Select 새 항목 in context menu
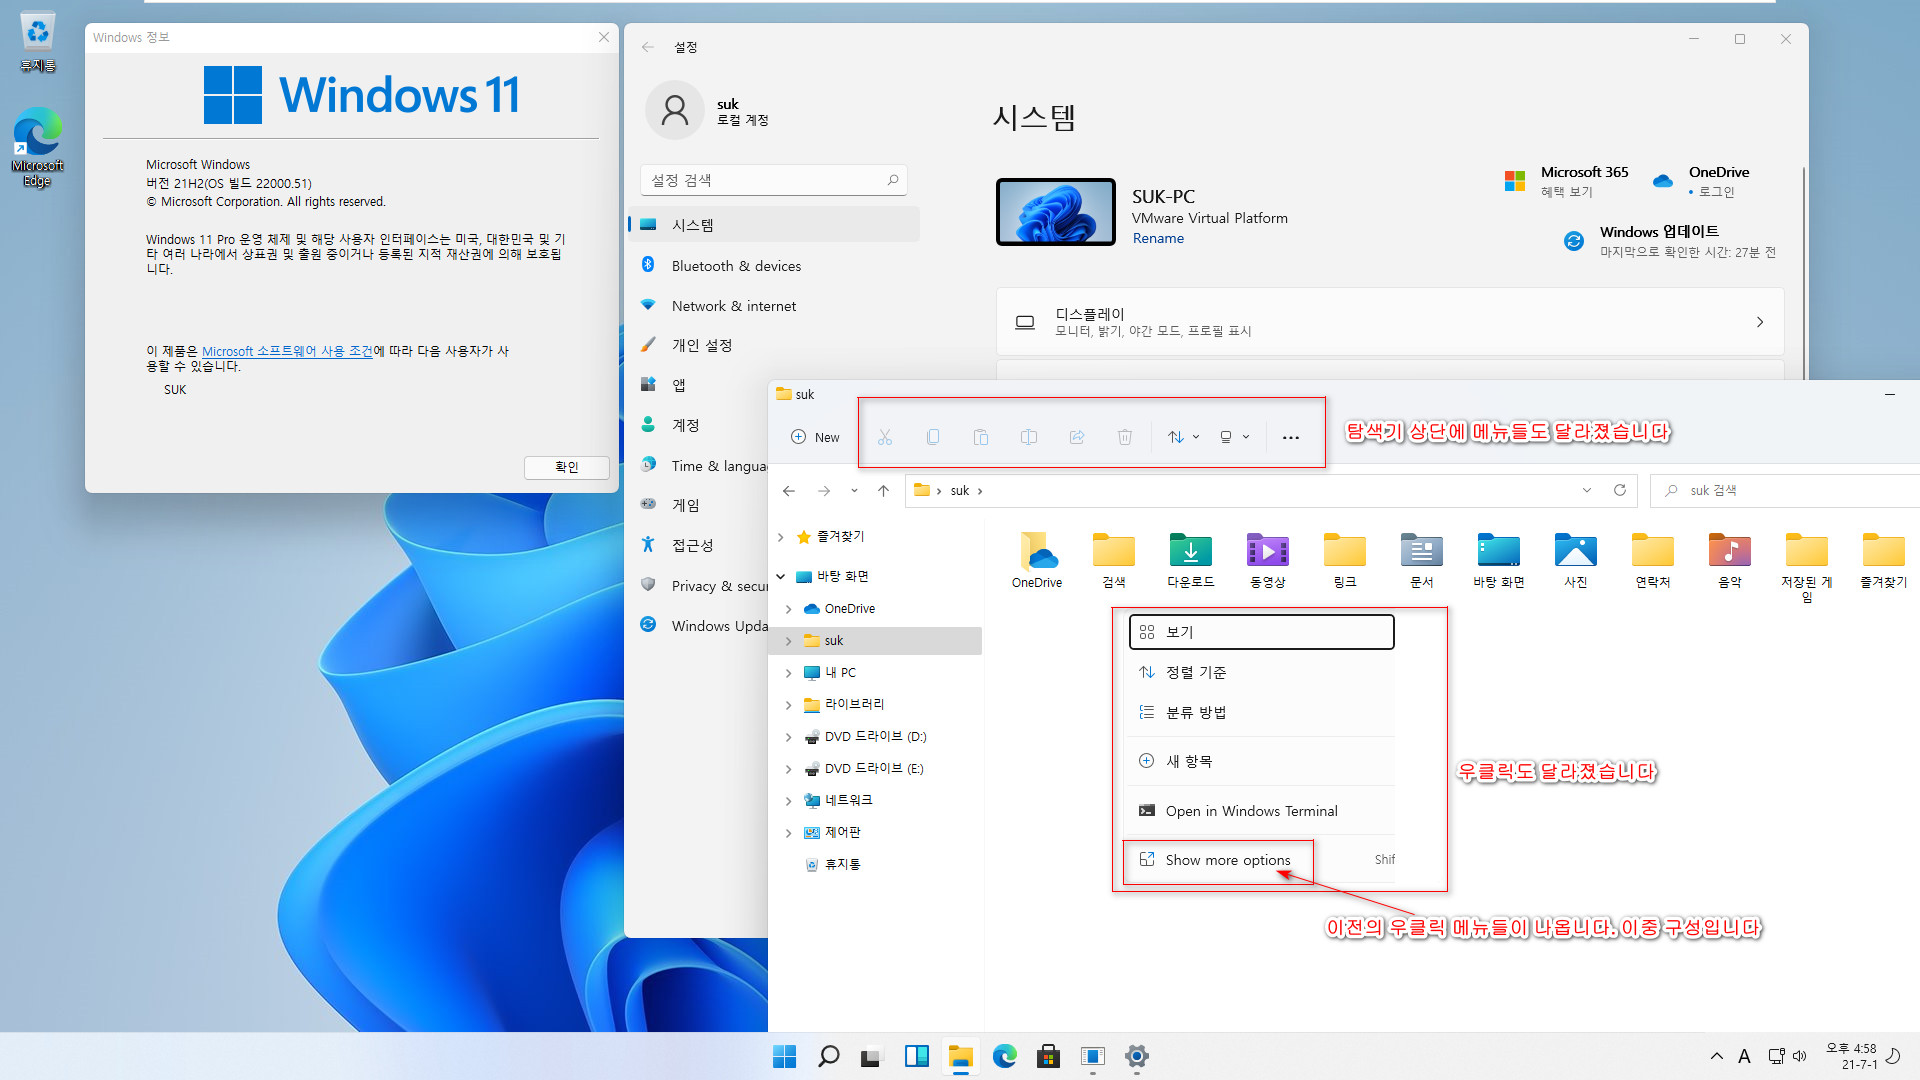 [1261, 761]
